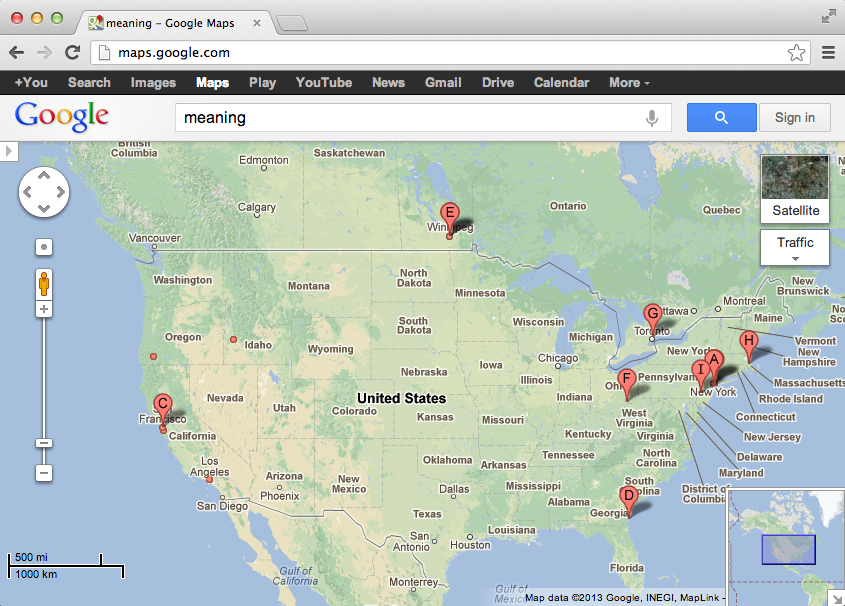Screen dimensions: 845x606
Task: Click the zoom slider handle
Action: pyautogui.click(x=44, y=443)
